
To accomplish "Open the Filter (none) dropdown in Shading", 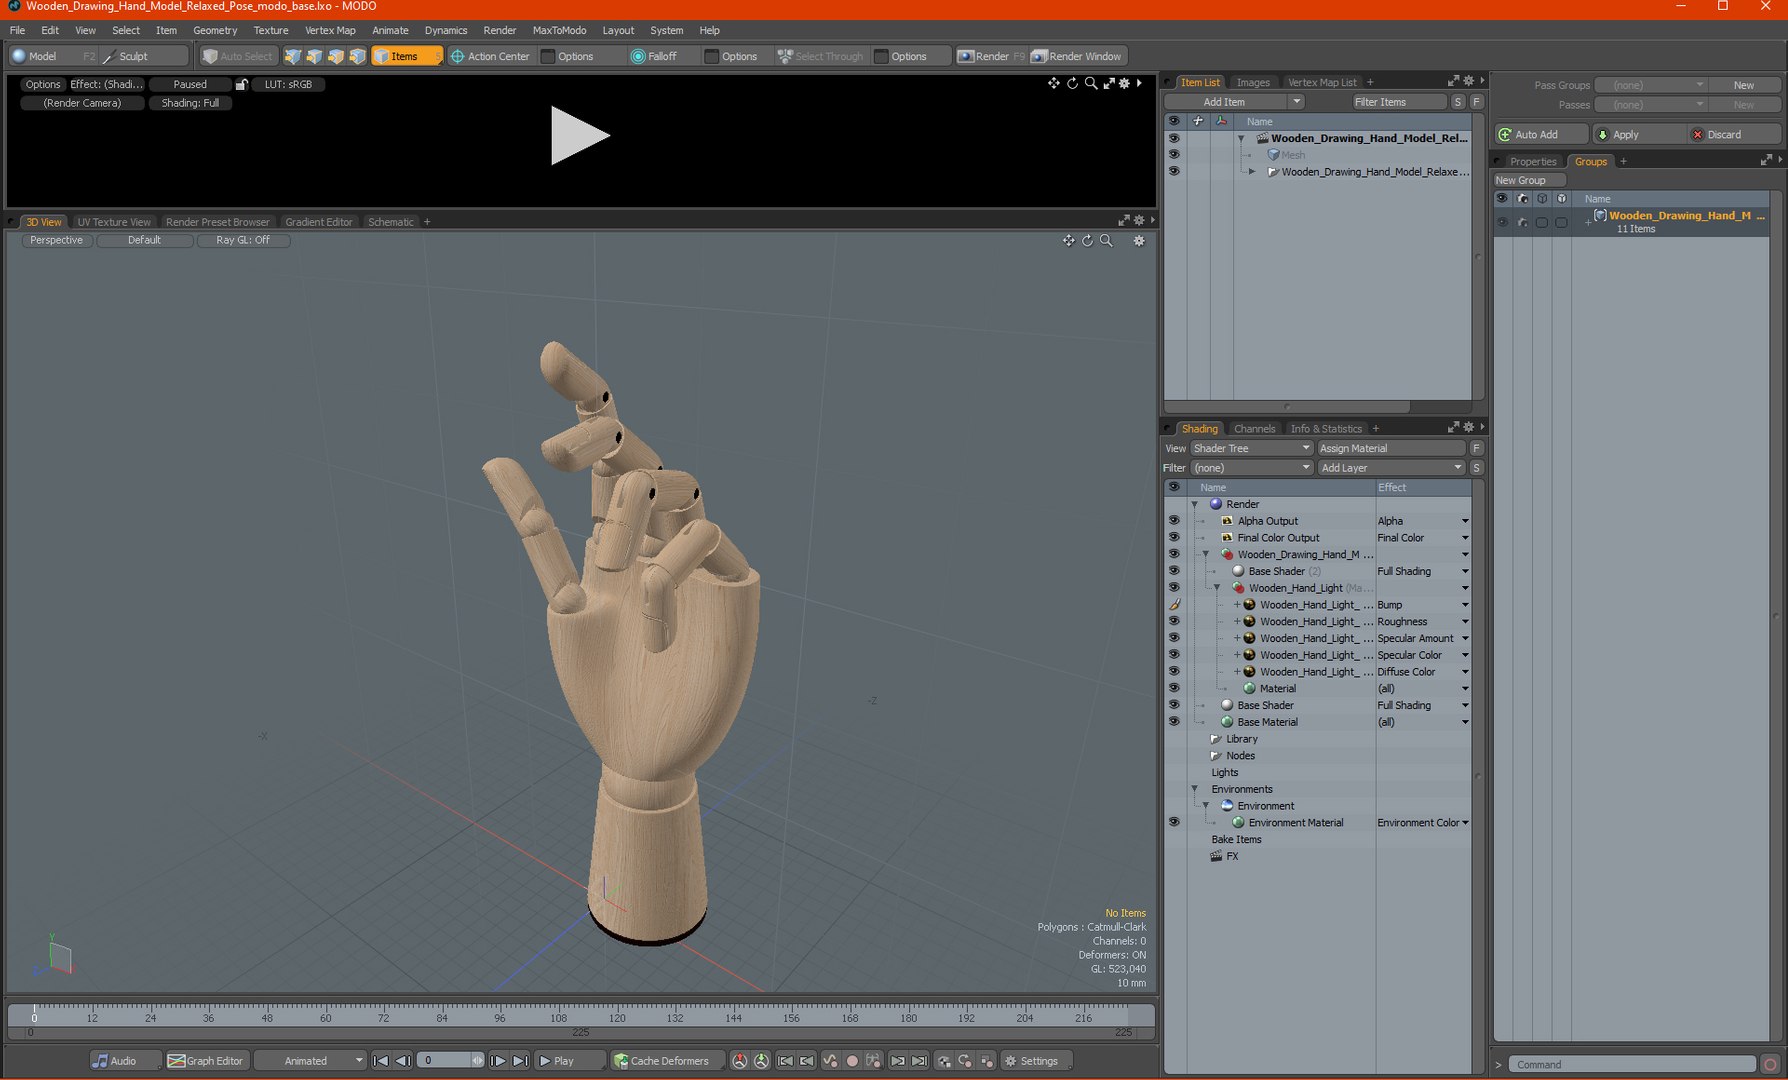I will [1251, 468].
